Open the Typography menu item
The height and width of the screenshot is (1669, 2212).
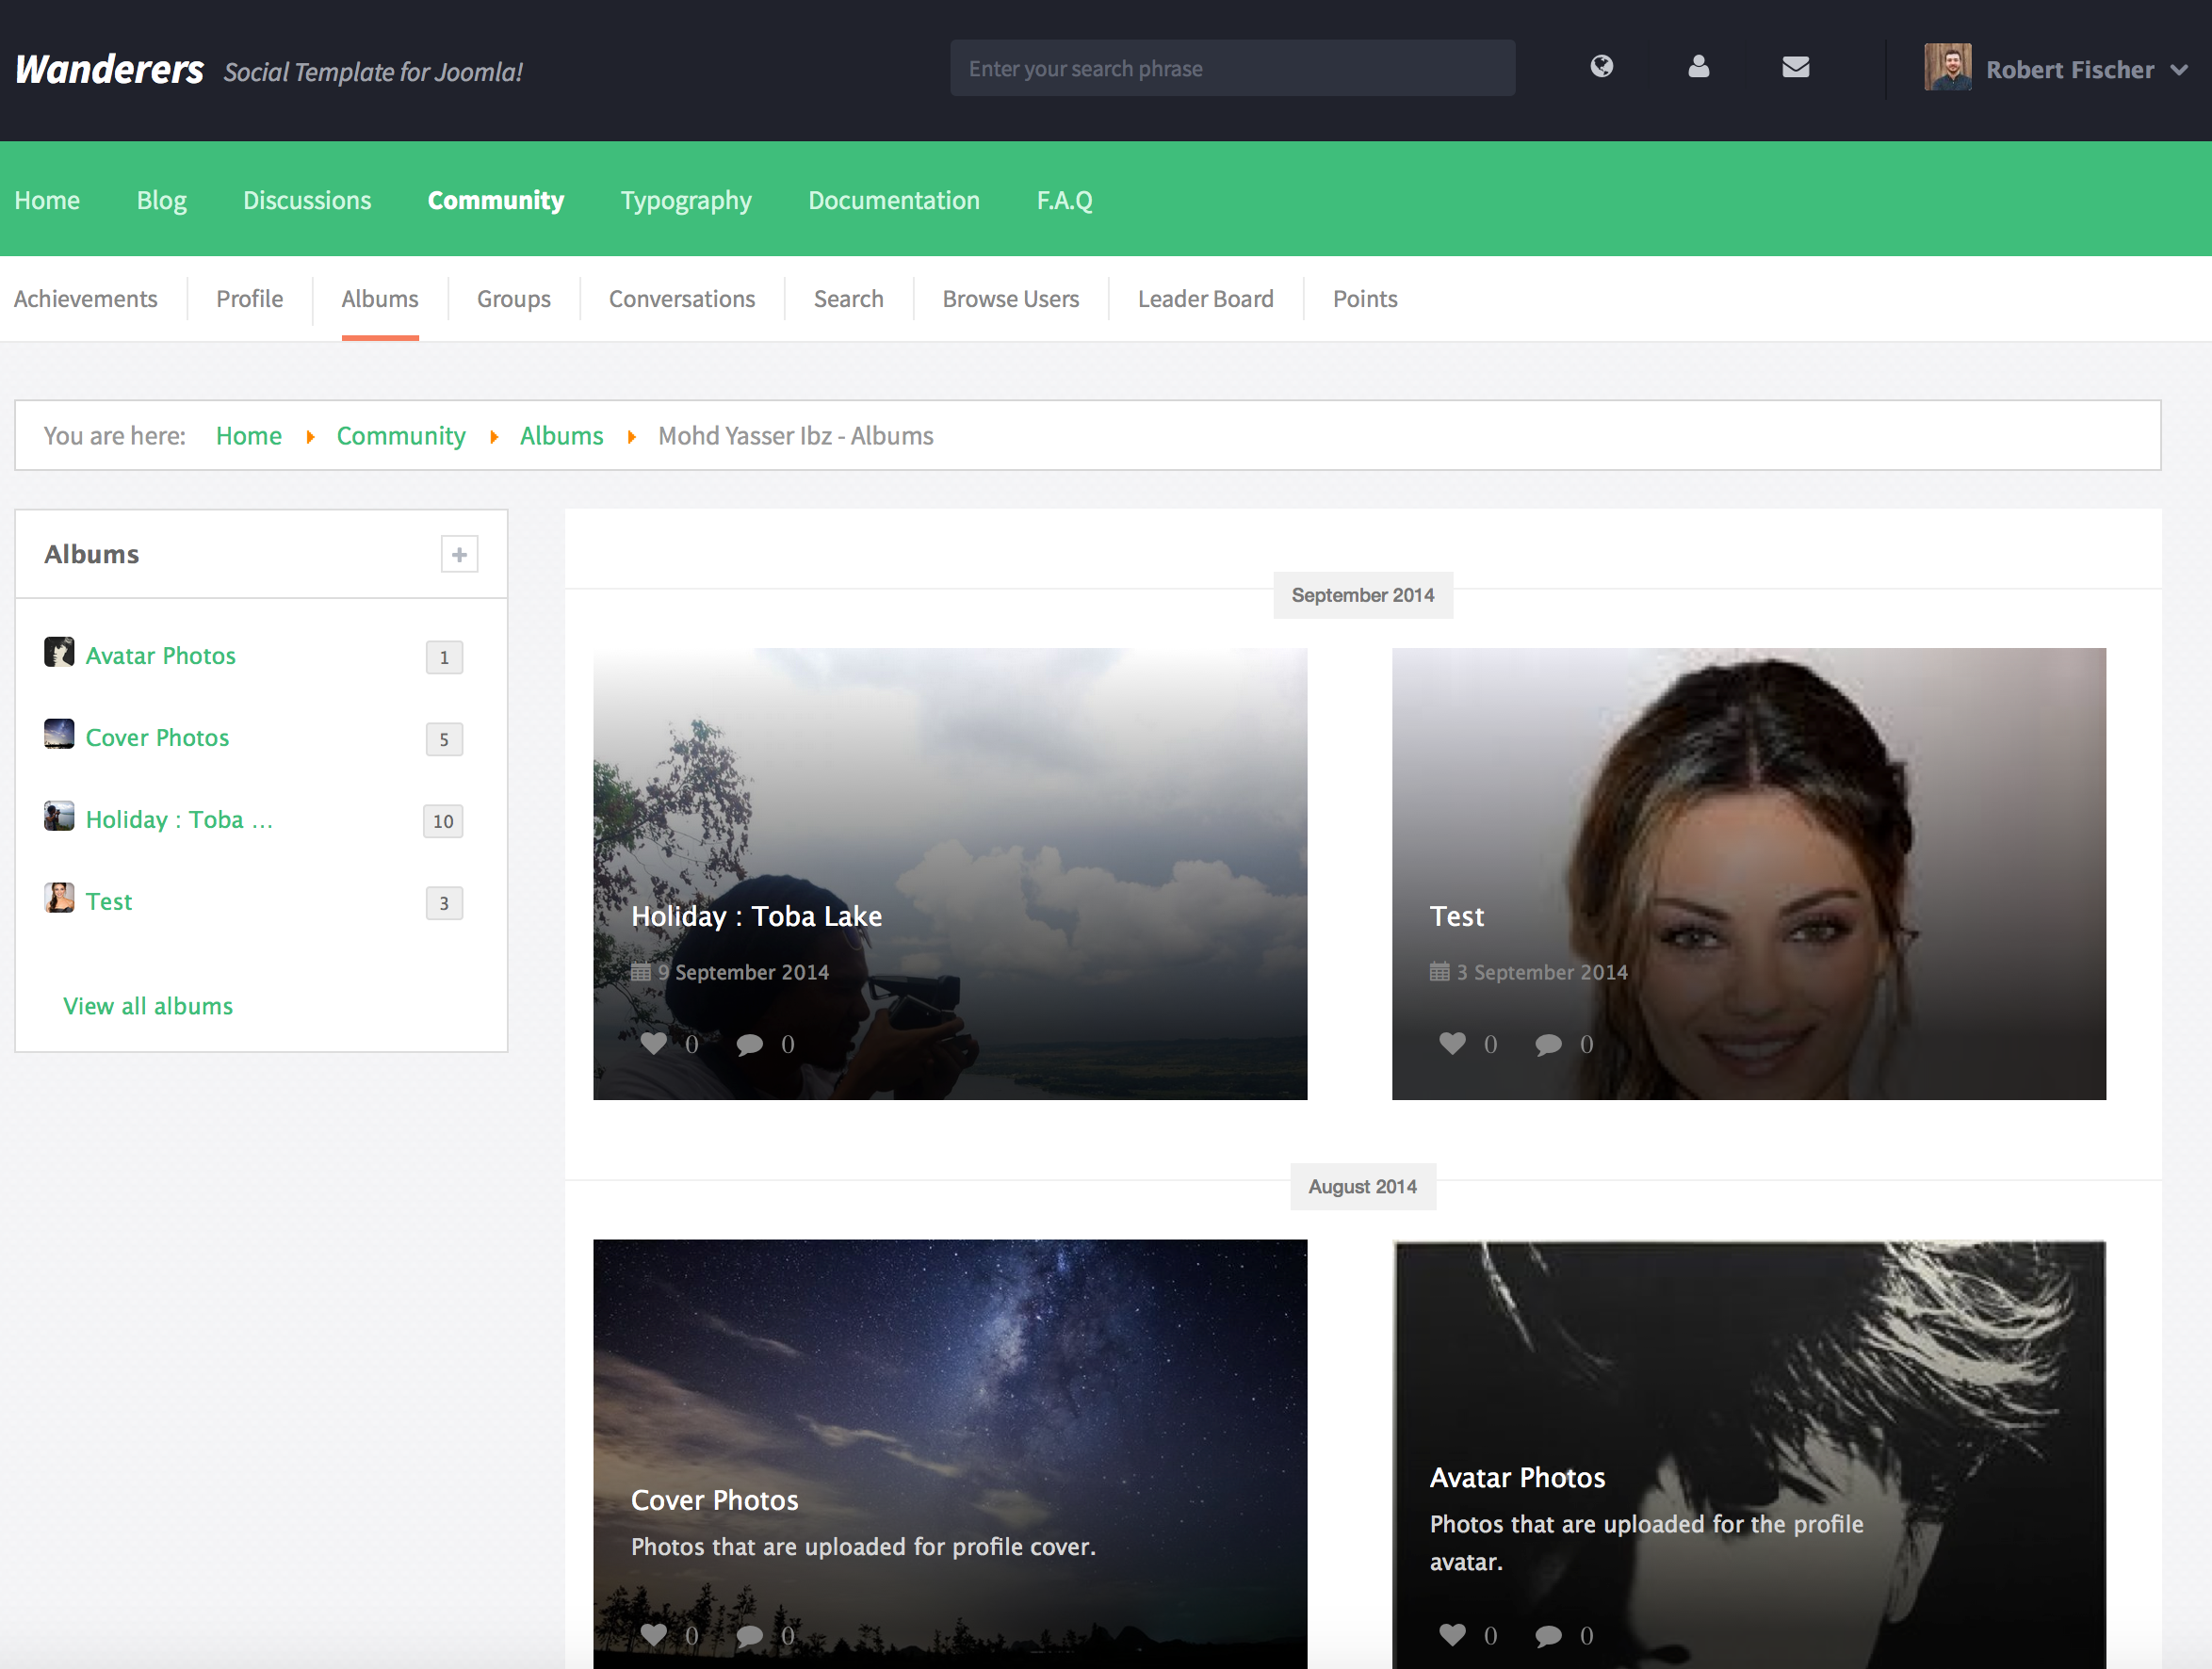coord(686,200)
